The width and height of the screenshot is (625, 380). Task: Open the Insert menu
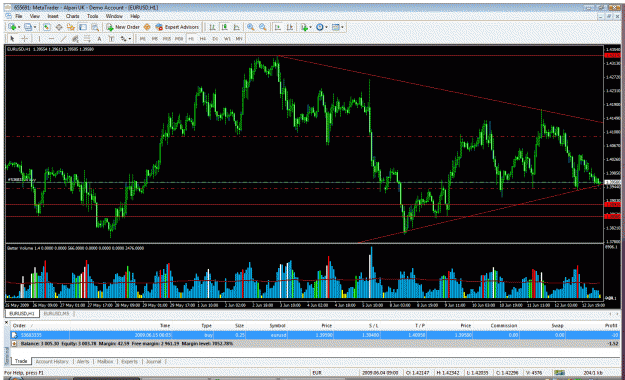pos(53,16)
